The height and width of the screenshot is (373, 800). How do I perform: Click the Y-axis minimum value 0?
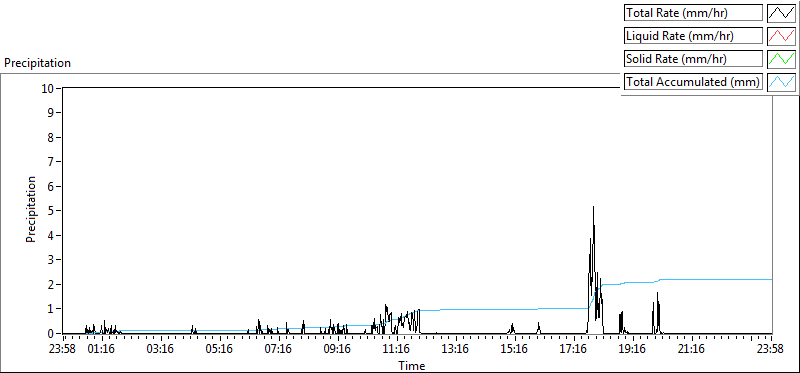tap(52, 334)
